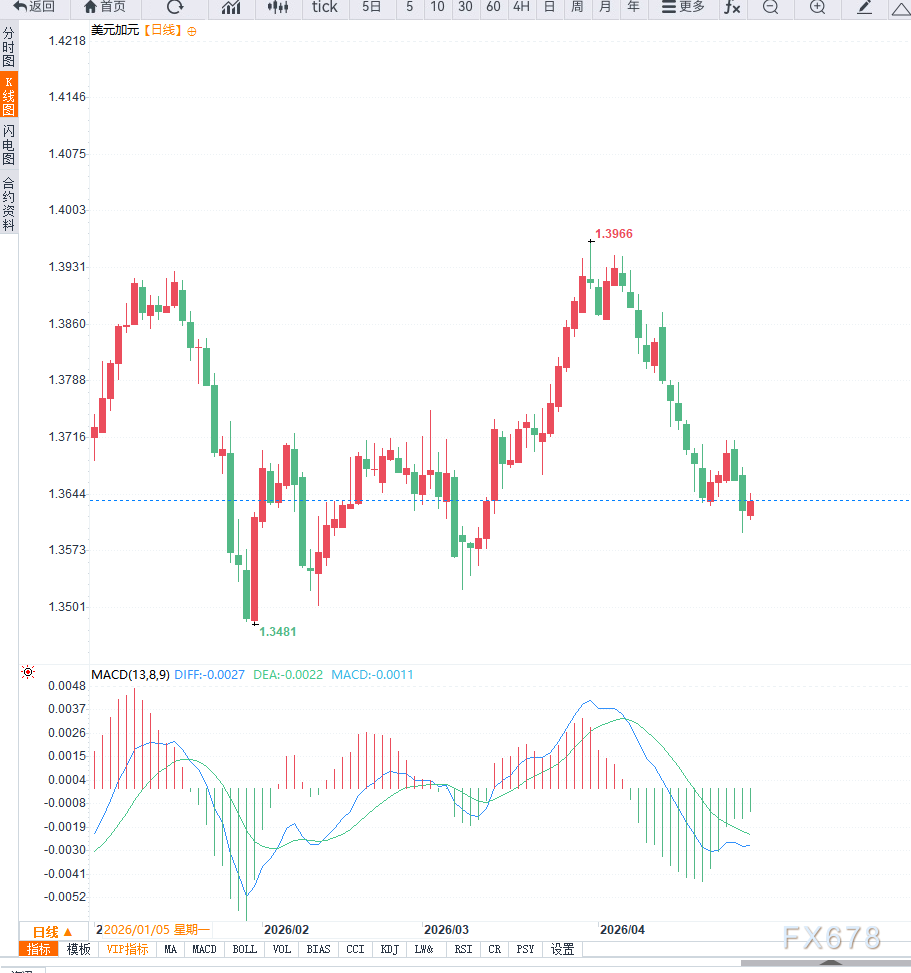Switch to candlestick chart style icon
The height and width of the screenshot is (973, 911).
278,7
